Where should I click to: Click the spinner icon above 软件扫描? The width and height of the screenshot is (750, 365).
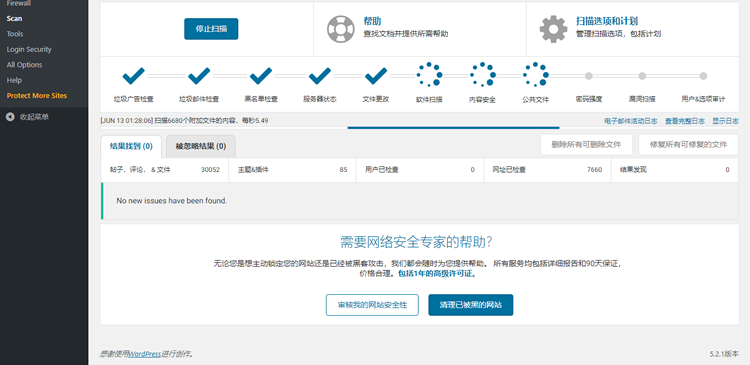point(429,75)
